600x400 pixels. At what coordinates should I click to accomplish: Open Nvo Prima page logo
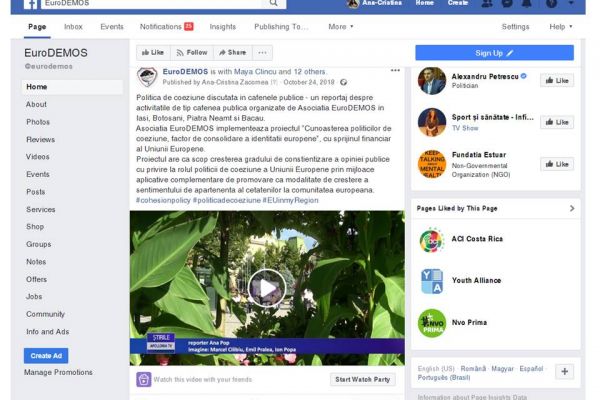click(x=432, y=323)
